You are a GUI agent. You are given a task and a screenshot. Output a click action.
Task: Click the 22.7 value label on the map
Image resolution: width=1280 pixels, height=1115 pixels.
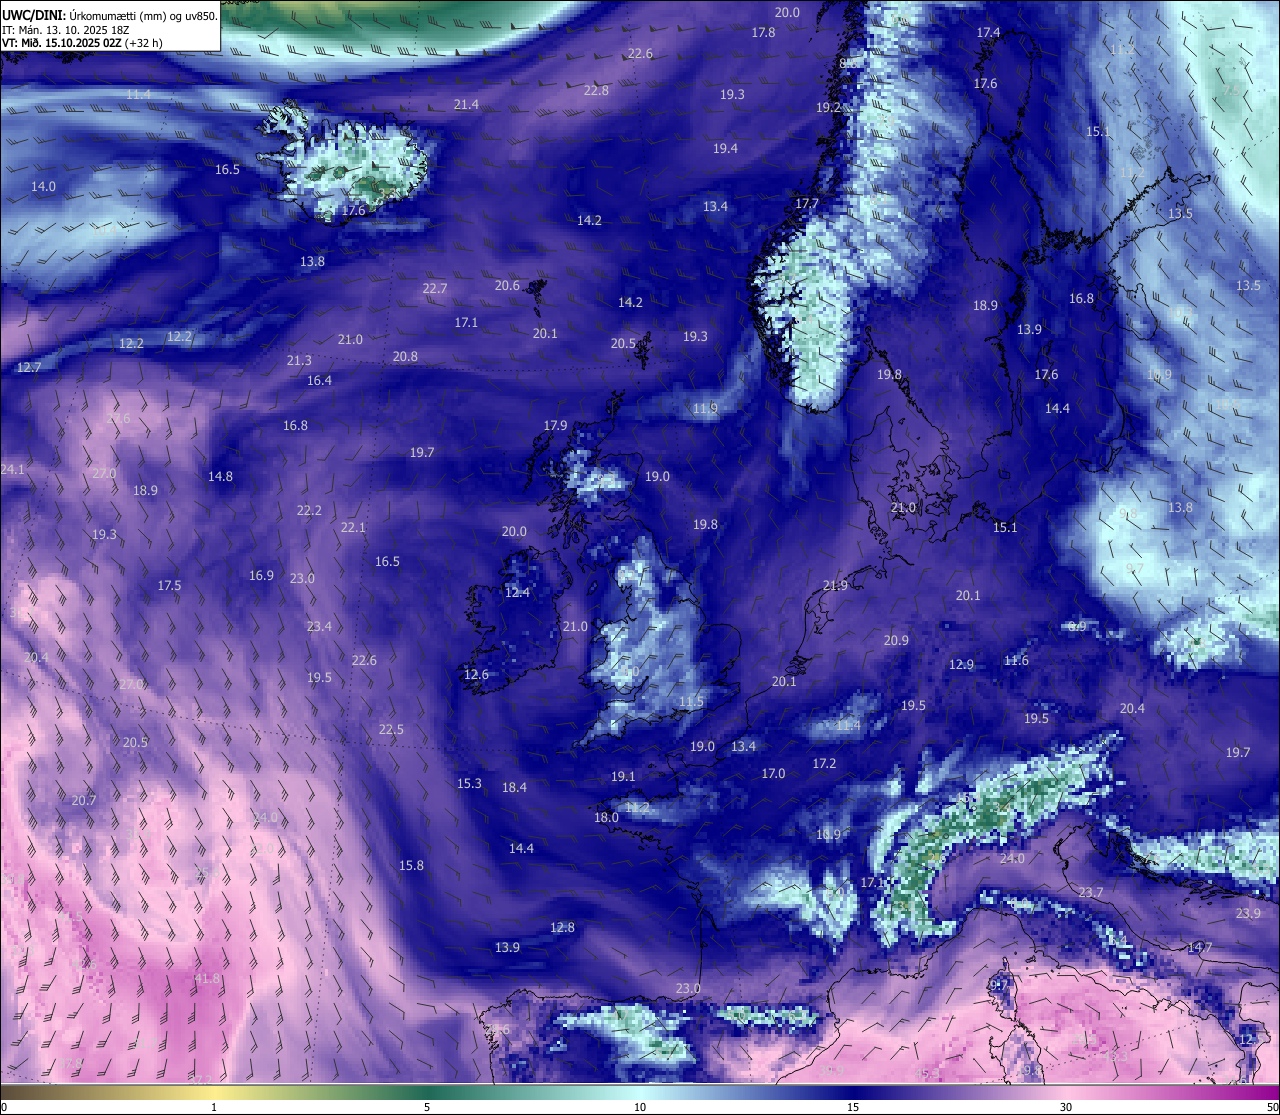[x=435, y=289]
